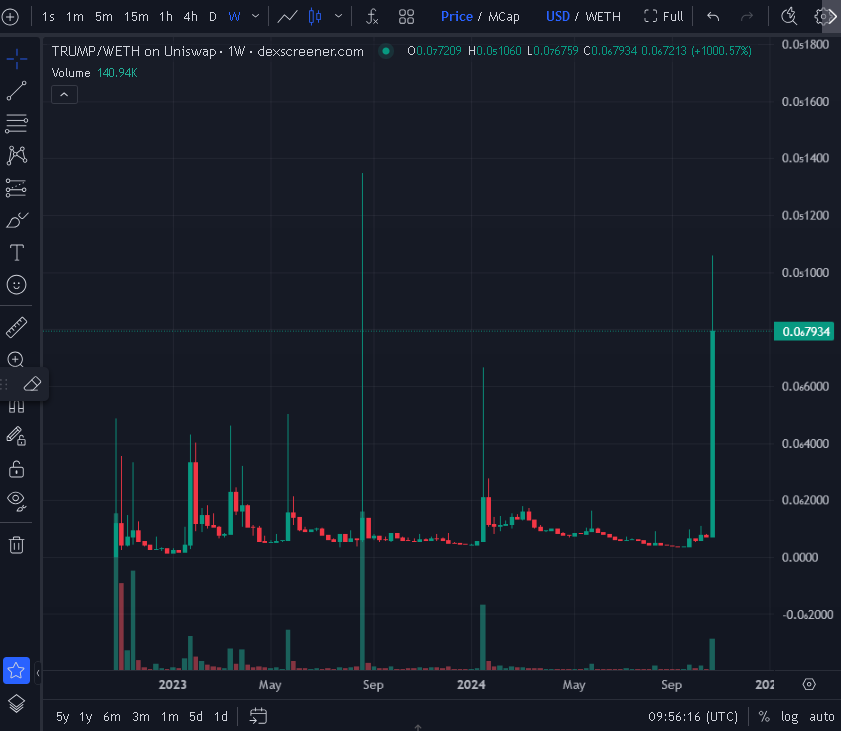Select the 1m interval in top bar
This screenshot has height=731, width=841.
pos(75,17)
